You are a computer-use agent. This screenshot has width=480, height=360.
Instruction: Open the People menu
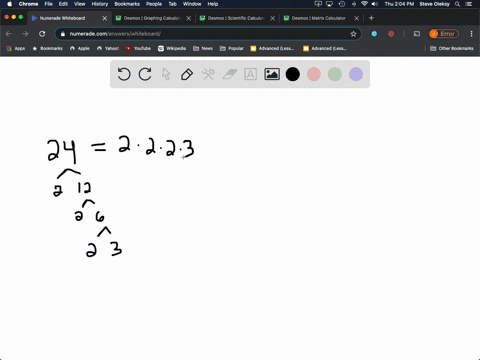pyautogui.click(x=154, y=4)
